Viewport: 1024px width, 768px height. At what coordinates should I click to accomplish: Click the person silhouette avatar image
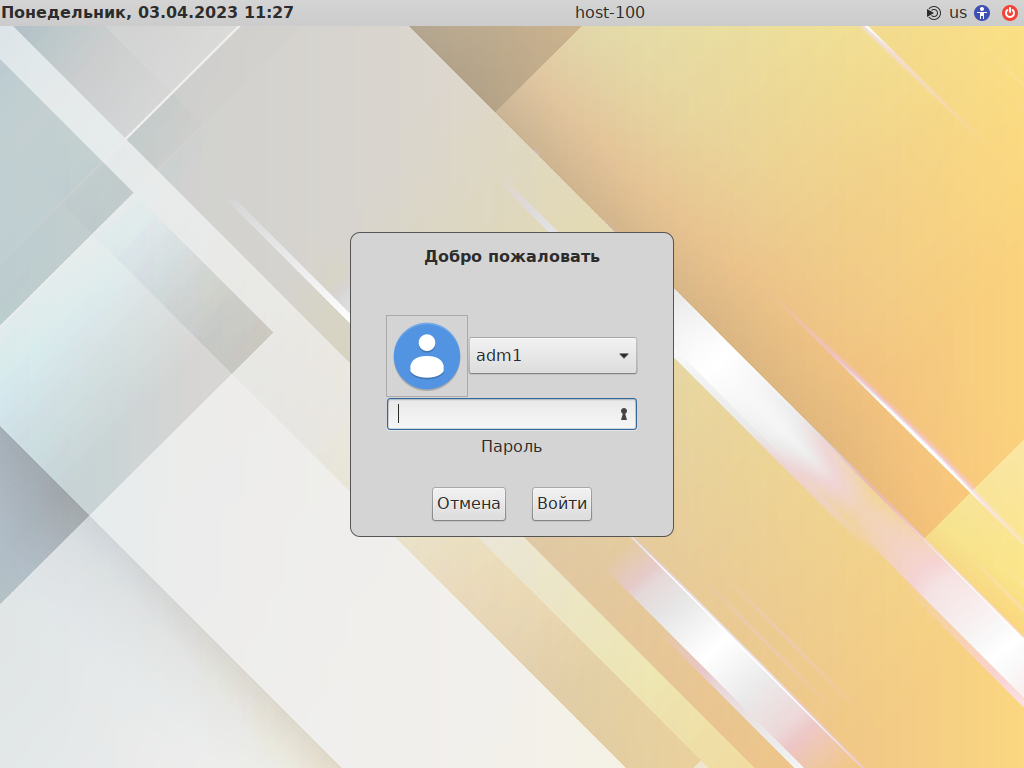coord(426,356)
